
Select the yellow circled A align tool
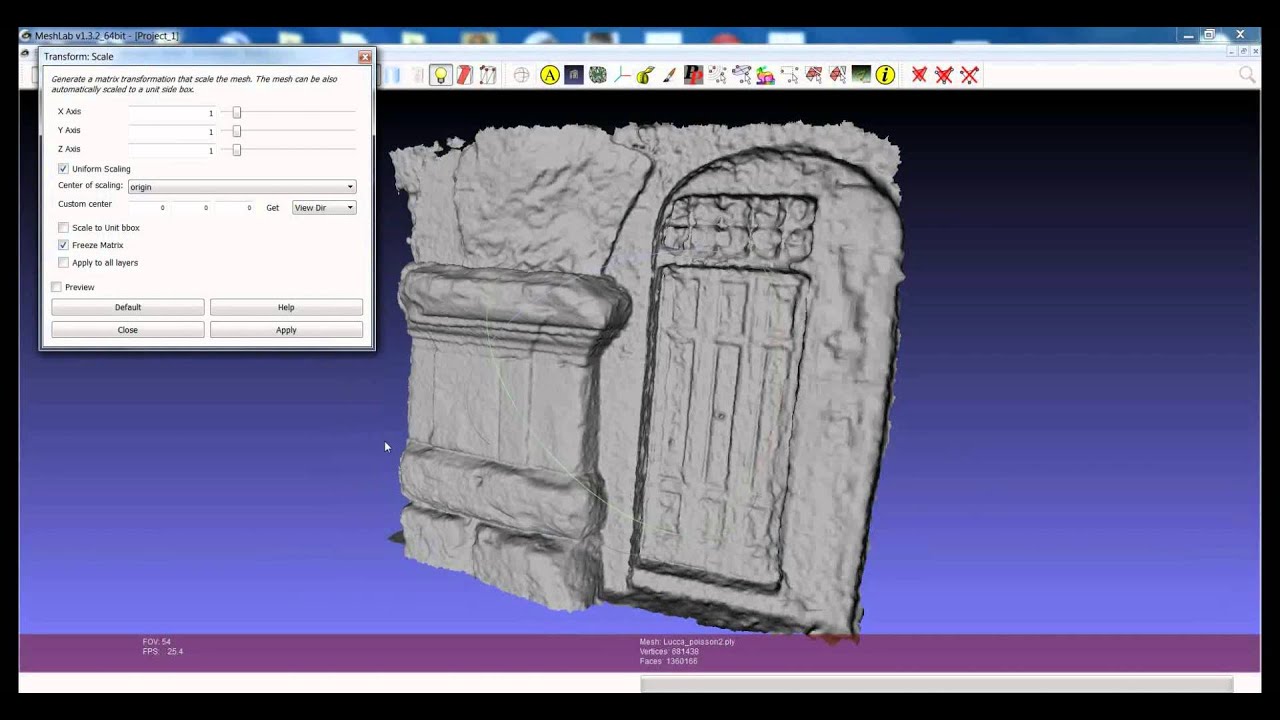(549, 75)
